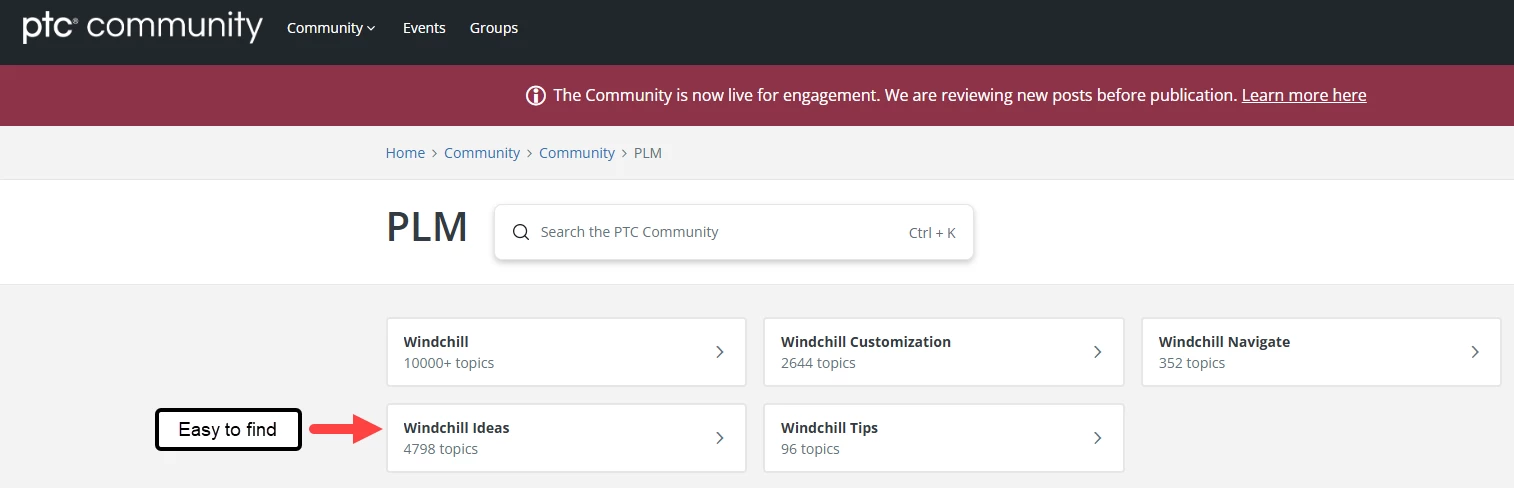Click the chevron on Windchill Customization card
The width and height of the screenshot is (1514, 488).
coord(1097,352)
